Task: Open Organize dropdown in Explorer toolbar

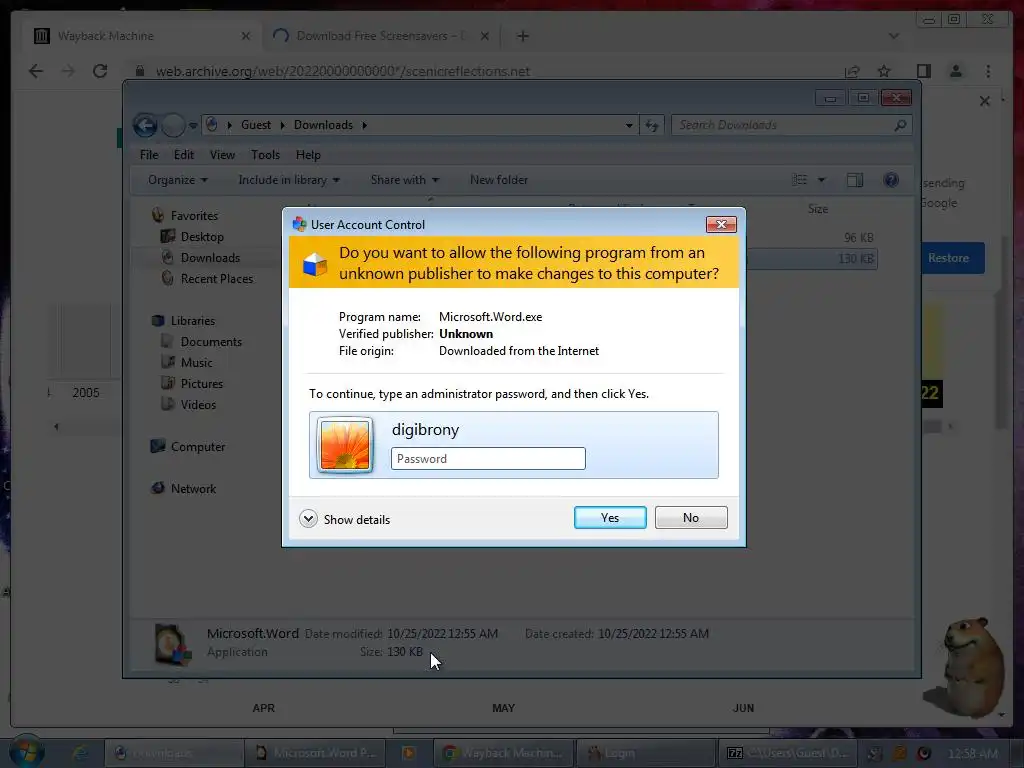Action: tap(178, 180)
